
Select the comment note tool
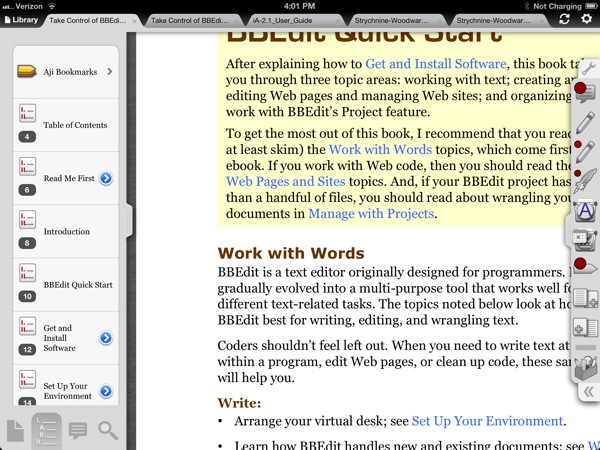coord(585,92)
